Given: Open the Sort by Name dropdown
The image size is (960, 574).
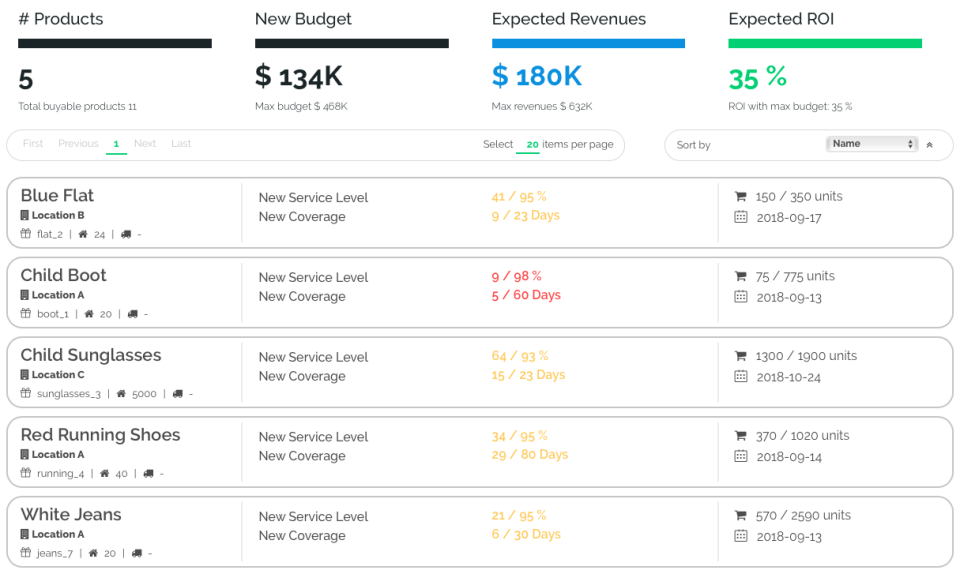Looking at the screenshot, I should point(872,144).
